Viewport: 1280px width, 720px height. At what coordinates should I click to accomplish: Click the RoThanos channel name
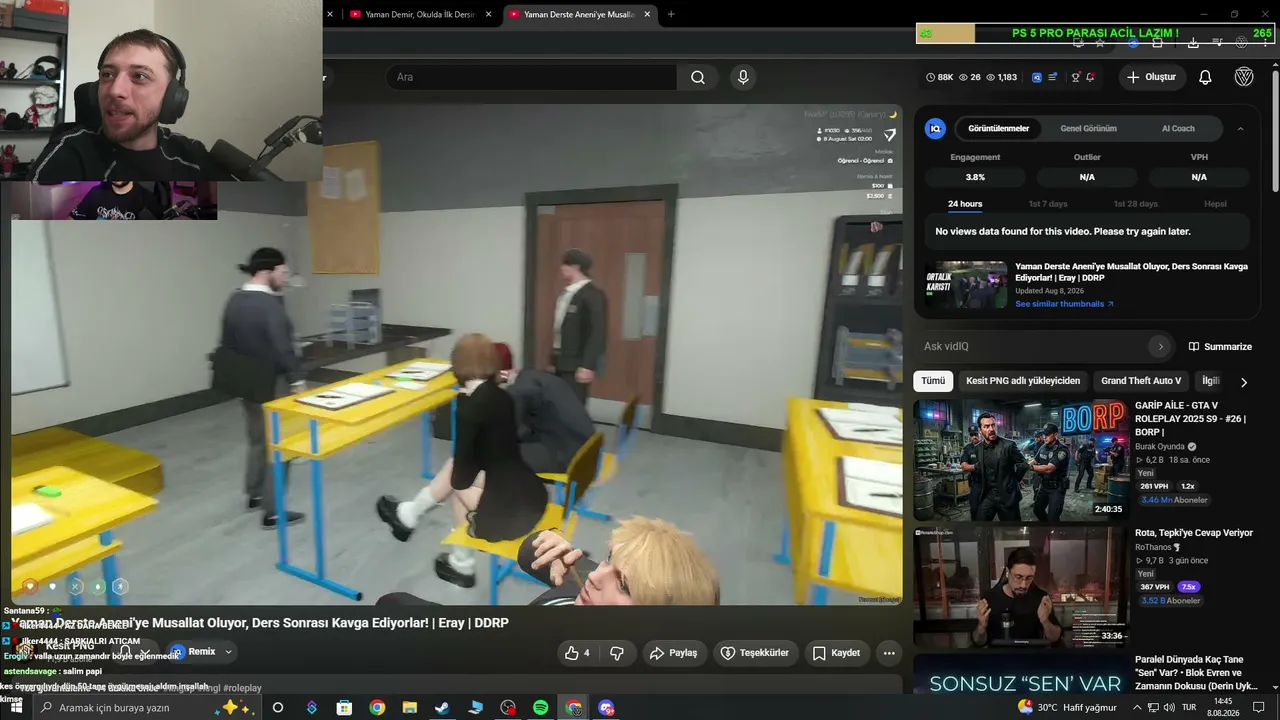click(x=1153, y=547)
